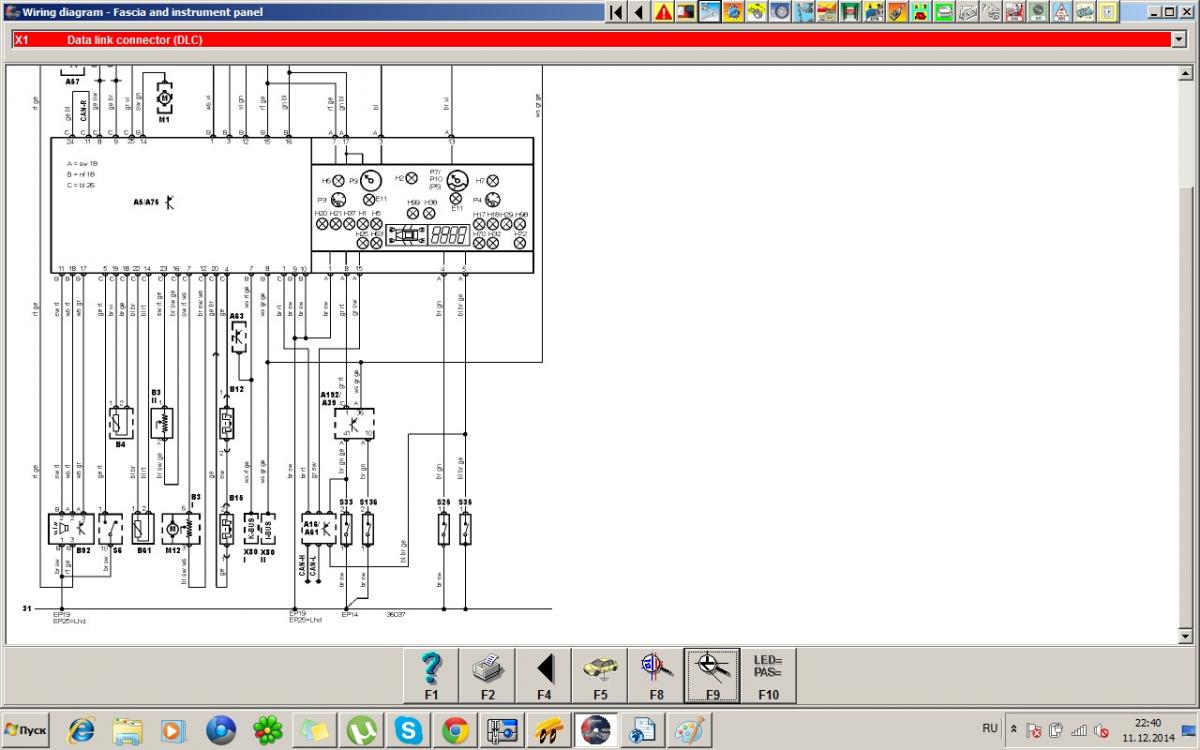The width and height of the screenshot is (1200, 750).
Task: Go back using the F4 black arrow button
Action: tap(544, 675)
